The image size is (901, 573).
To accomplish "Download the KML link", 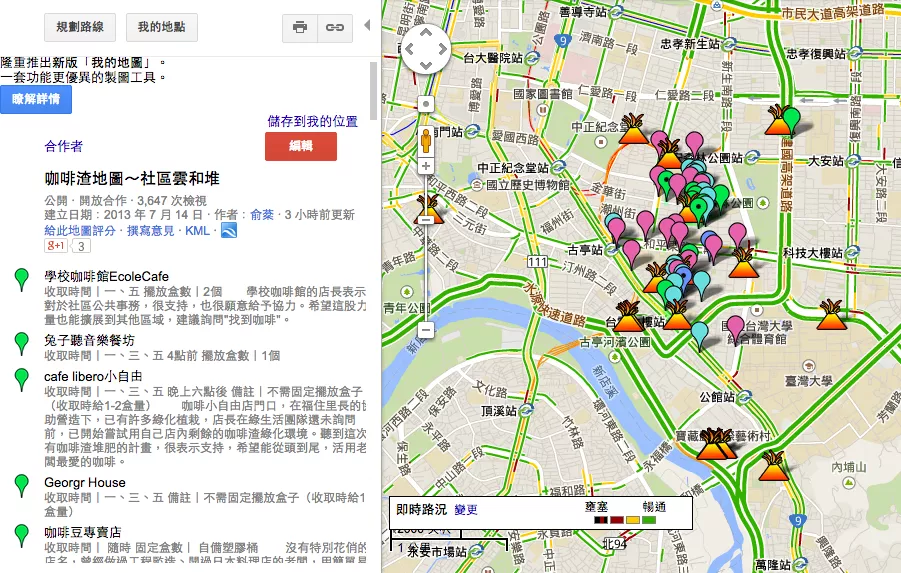I will 197,230.
